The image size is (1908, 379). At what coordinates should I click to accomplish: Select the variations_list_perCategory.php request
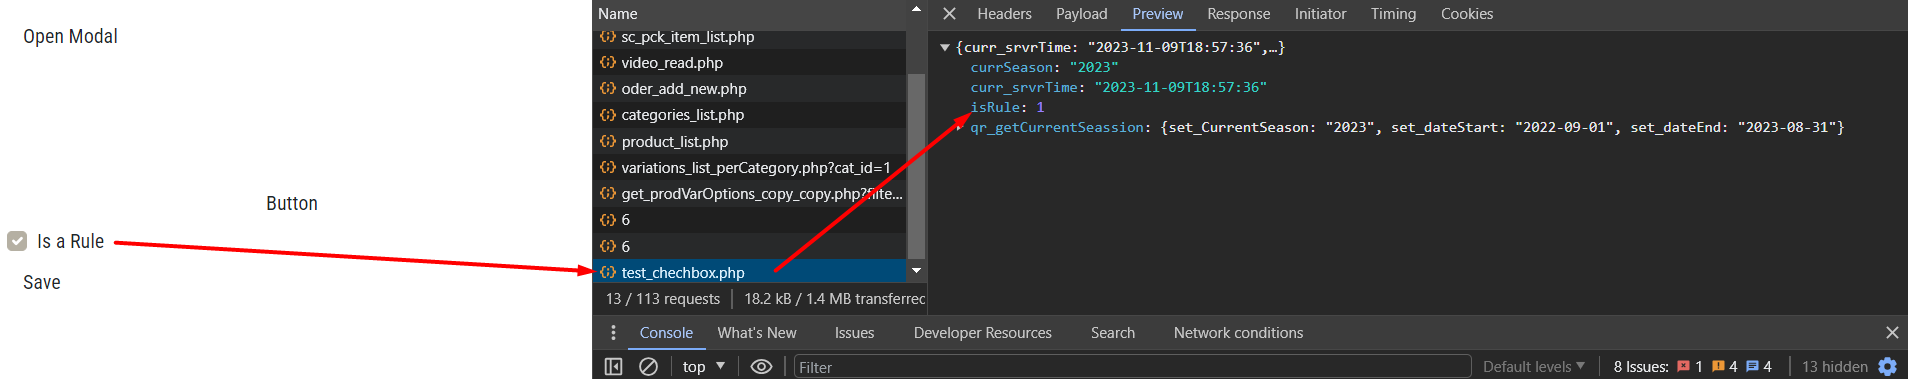(x=750, y=167)
